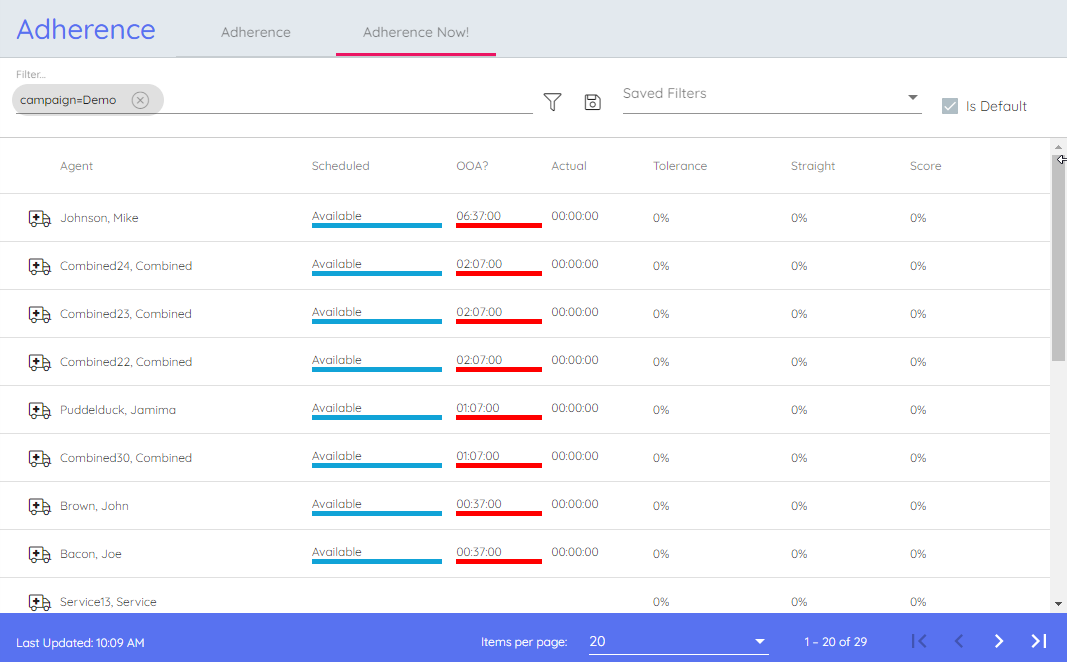Viewport: 1067px width, 662px height.
Task: Toggle the Is Default checkbox
Action: point(950,106)
